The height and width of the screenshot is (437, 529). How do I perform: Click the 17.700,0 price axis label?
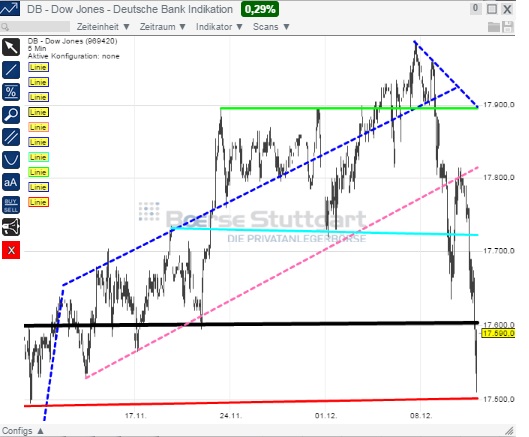[x=499, y=251]
